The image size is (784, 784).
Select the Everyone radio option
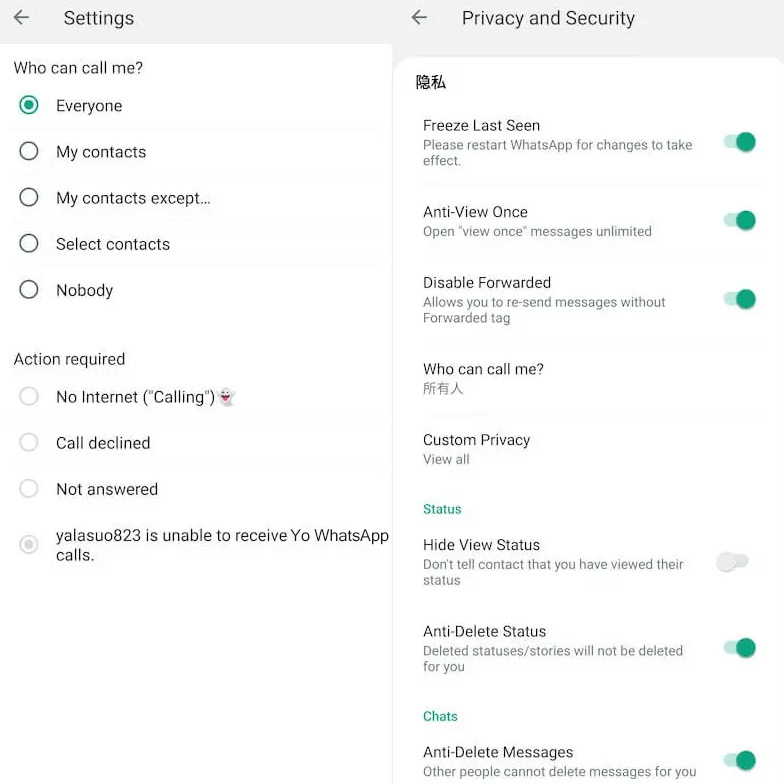click(29, 105)
